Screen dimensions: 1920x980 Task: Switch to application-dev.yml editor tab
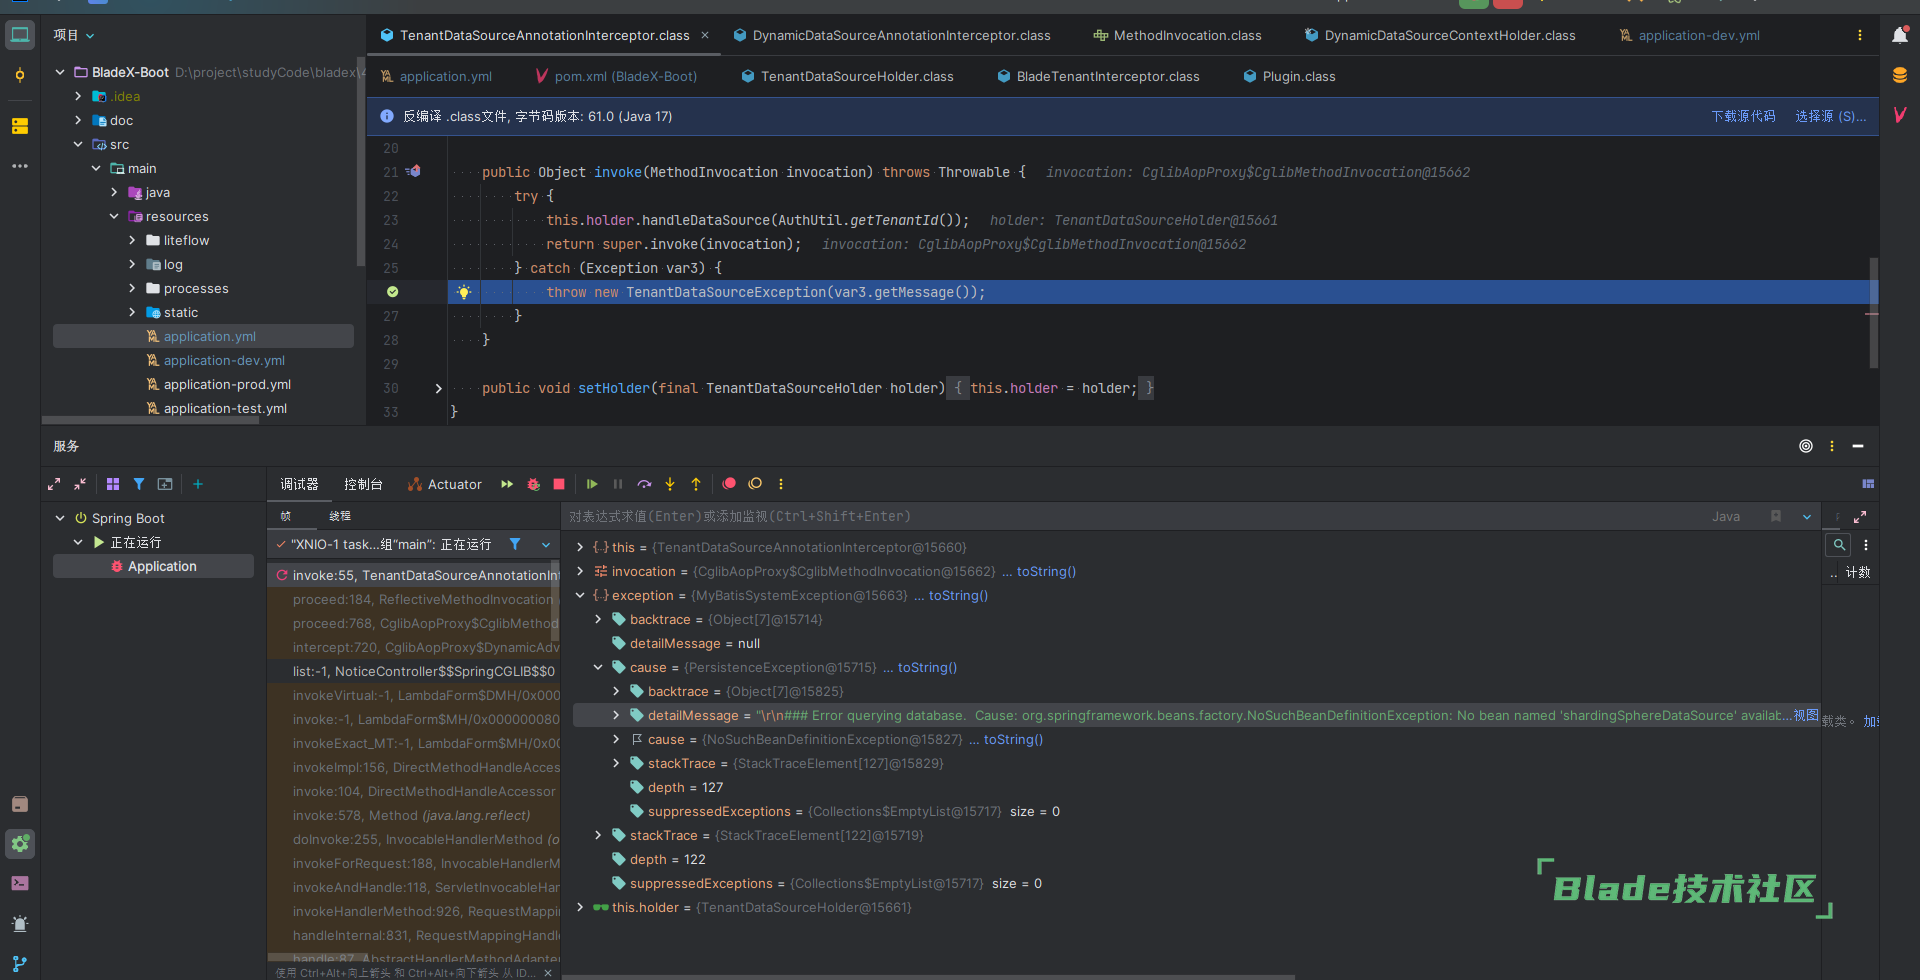pyautogui.click(x=1689, y=35)
